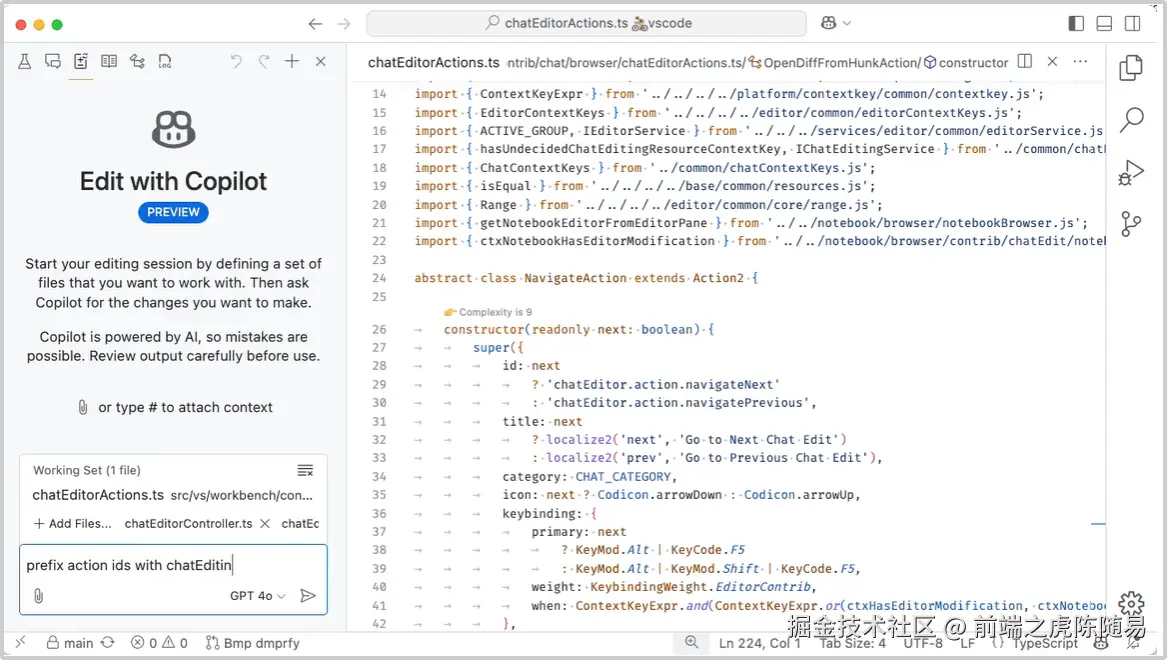Click Bmp dmprfy status item
1167x660 pixels.
tap(252, 643)
